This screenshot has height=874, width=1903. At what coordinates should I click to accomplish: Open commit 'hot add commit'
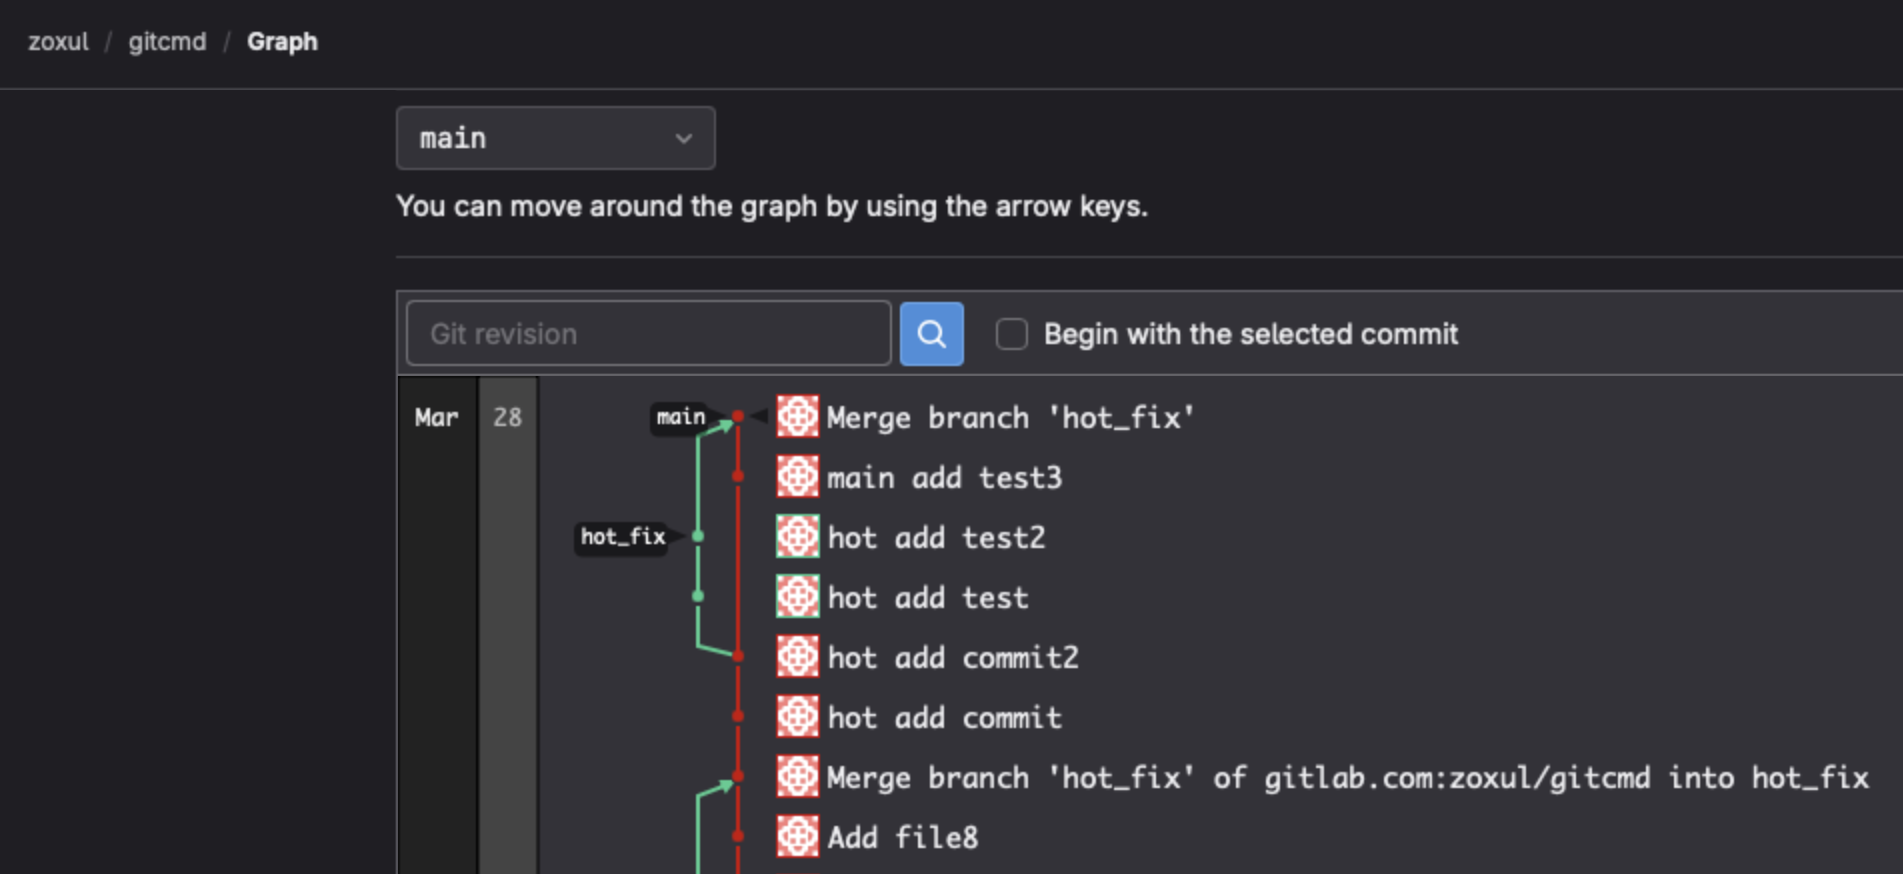[944, 718]
